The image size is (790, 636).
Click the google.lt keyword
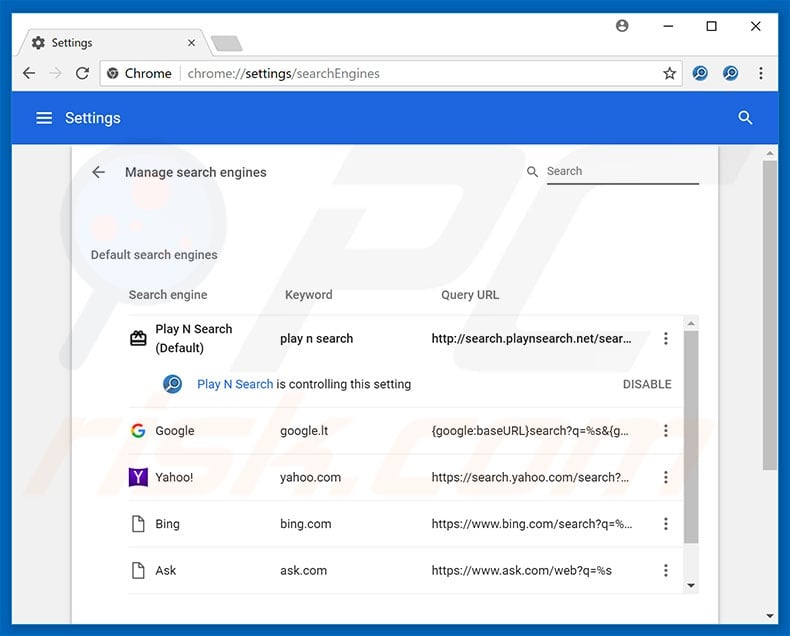tap(304, 431)
